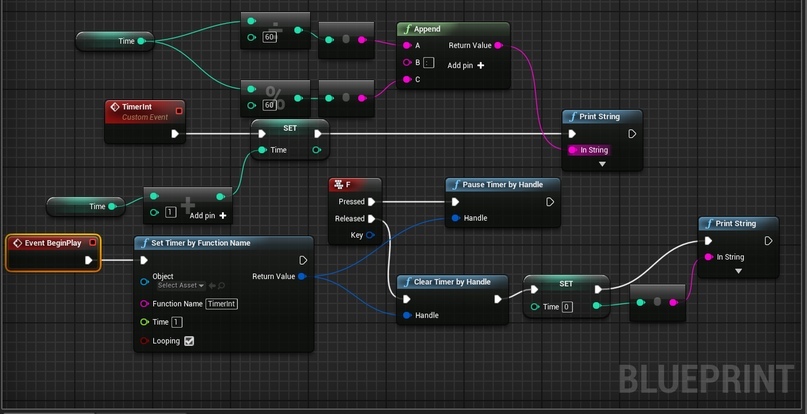Click the search icon beside Select Asset
Screen dimensions: 807x414
[x=221, y=285]
